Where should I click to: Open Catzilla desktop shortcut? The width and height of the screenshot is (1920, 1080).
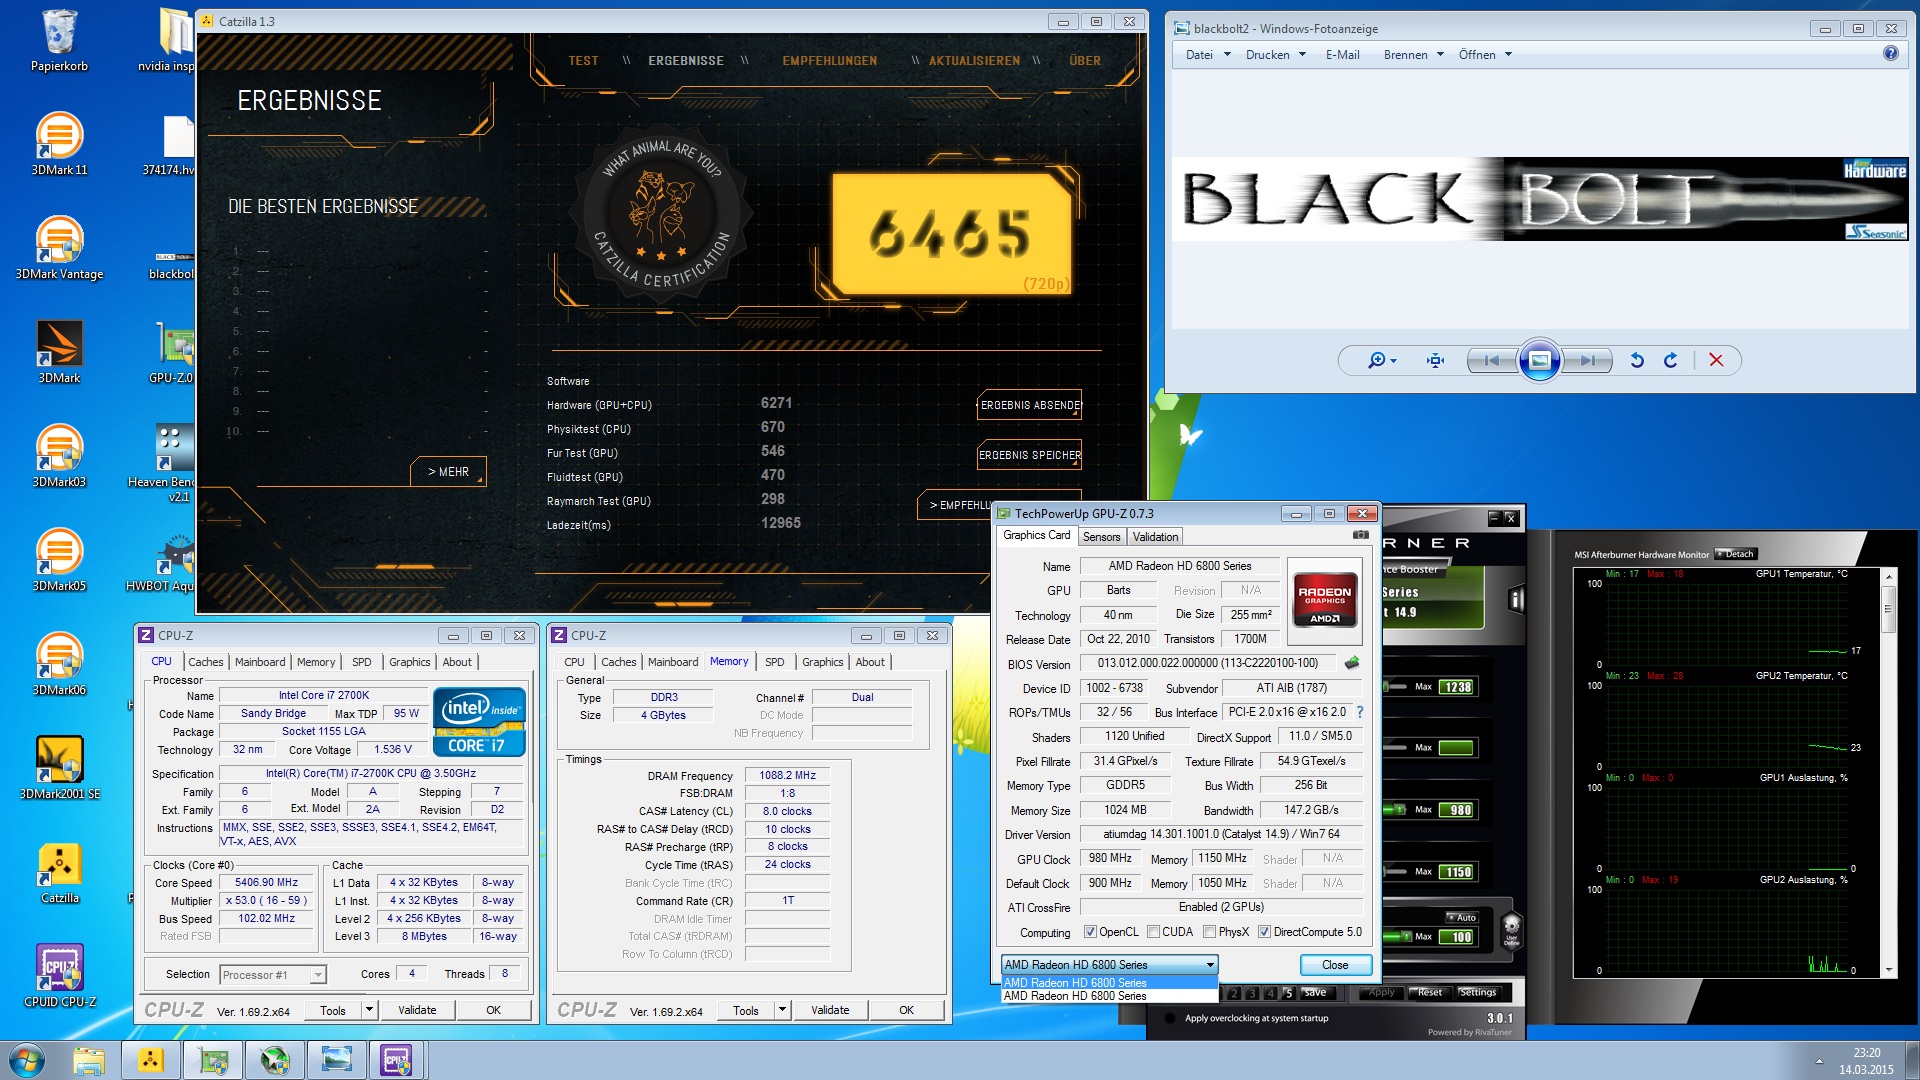[59, 873]
